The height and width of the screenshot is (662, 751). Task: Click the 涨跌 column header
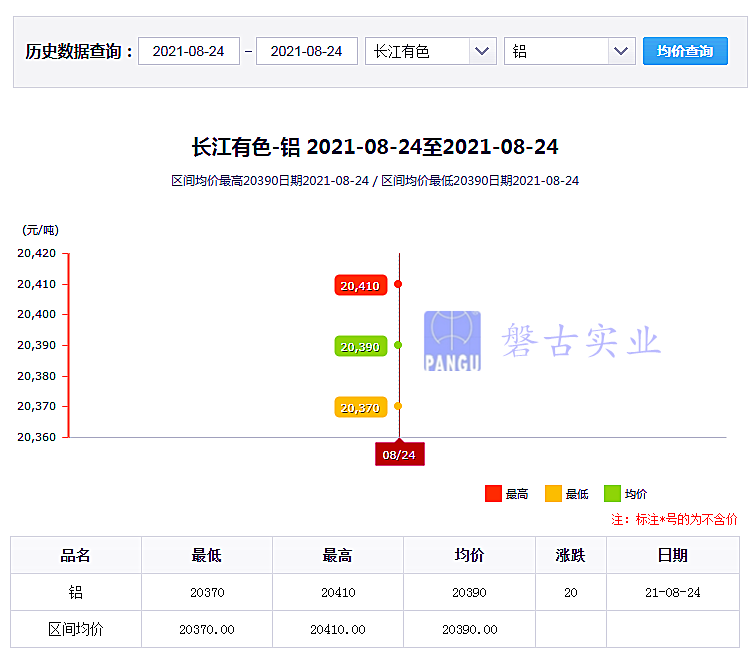pyautogui.click(x=570, y=555)
